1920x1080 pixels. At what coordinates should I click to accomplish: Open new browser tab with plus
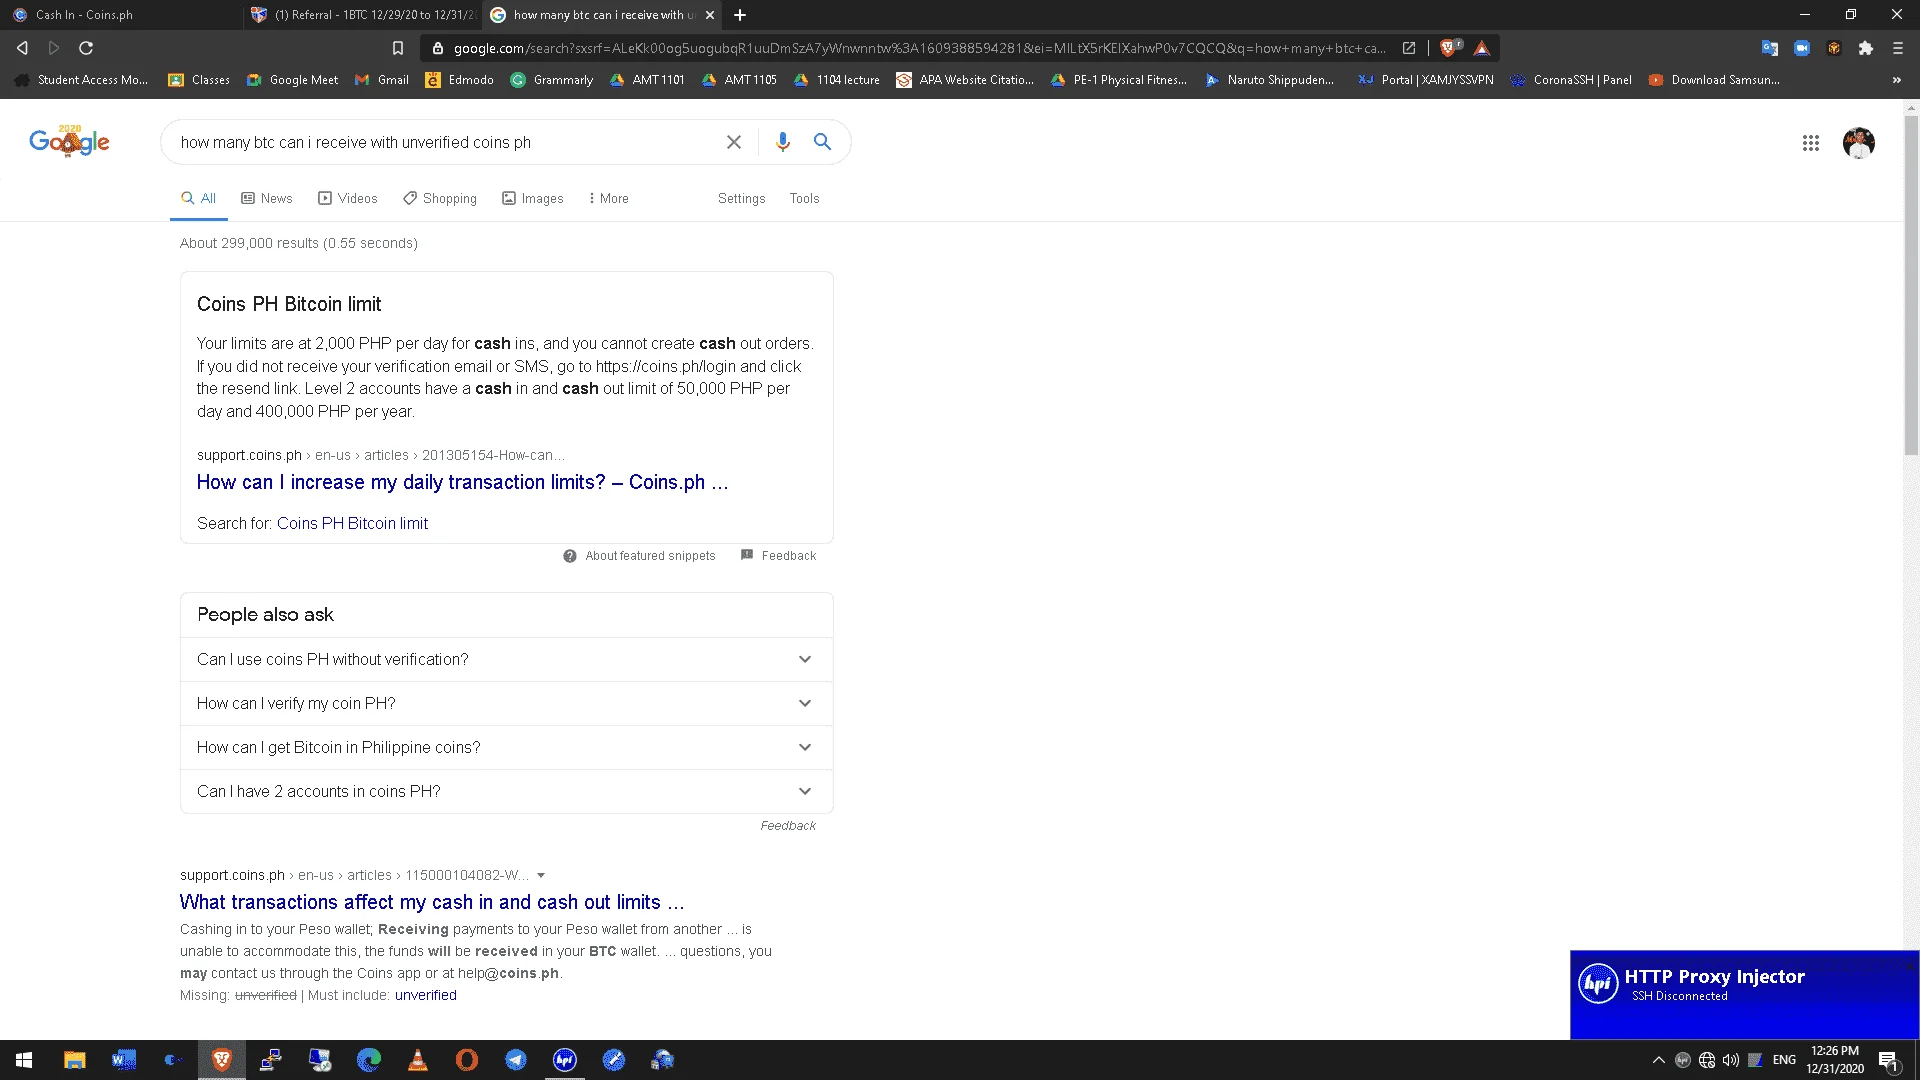(740, 15)
